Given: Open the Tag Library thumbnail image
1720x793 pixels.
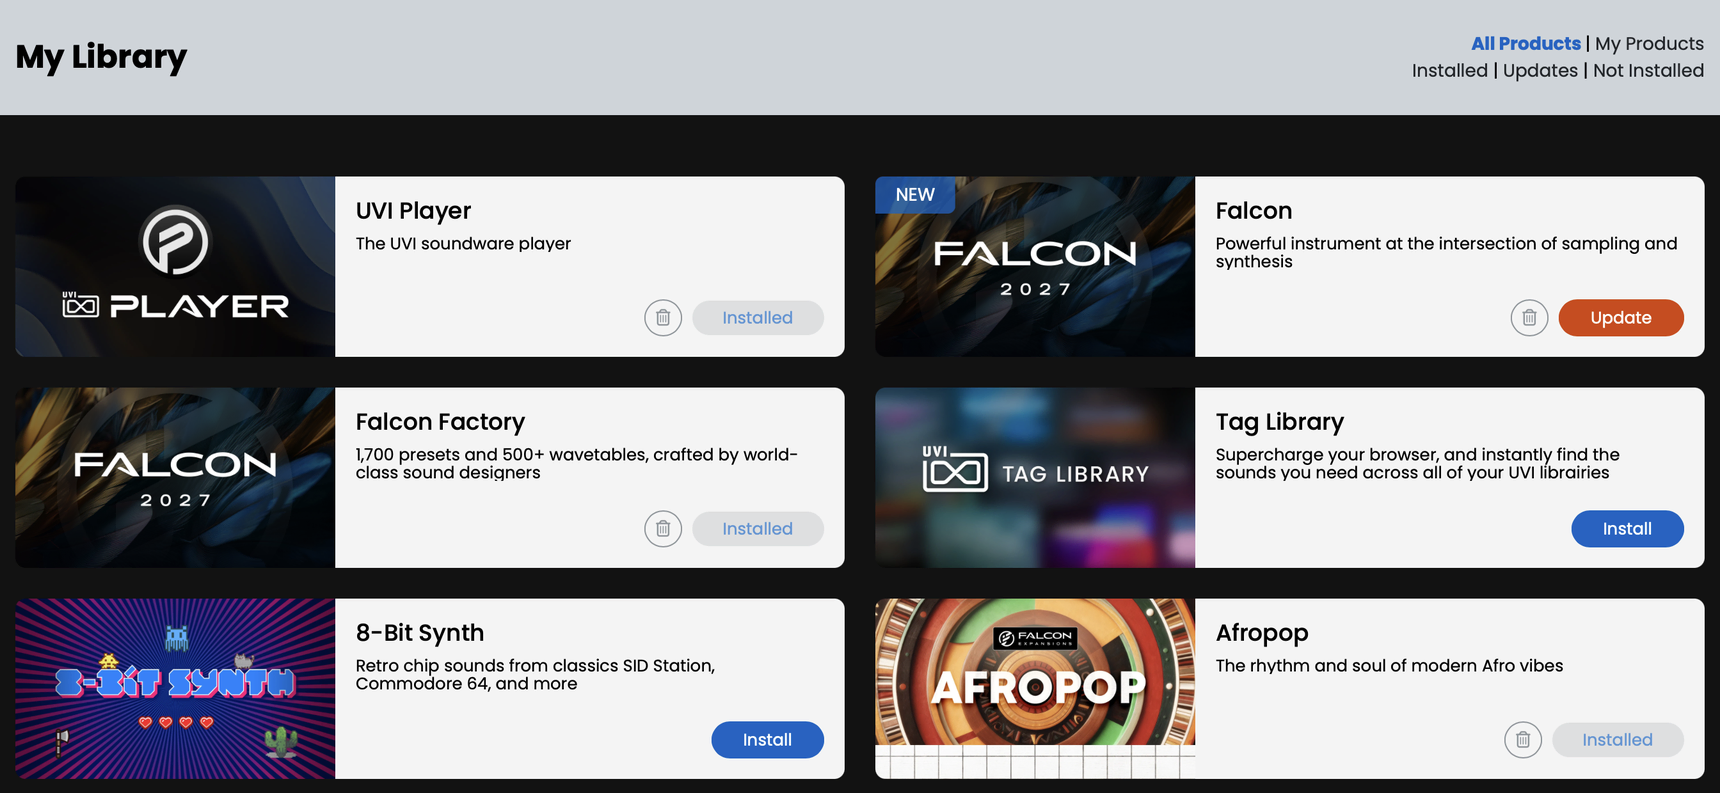Looking at the screenshot, I should click(x=1035, y=478).
